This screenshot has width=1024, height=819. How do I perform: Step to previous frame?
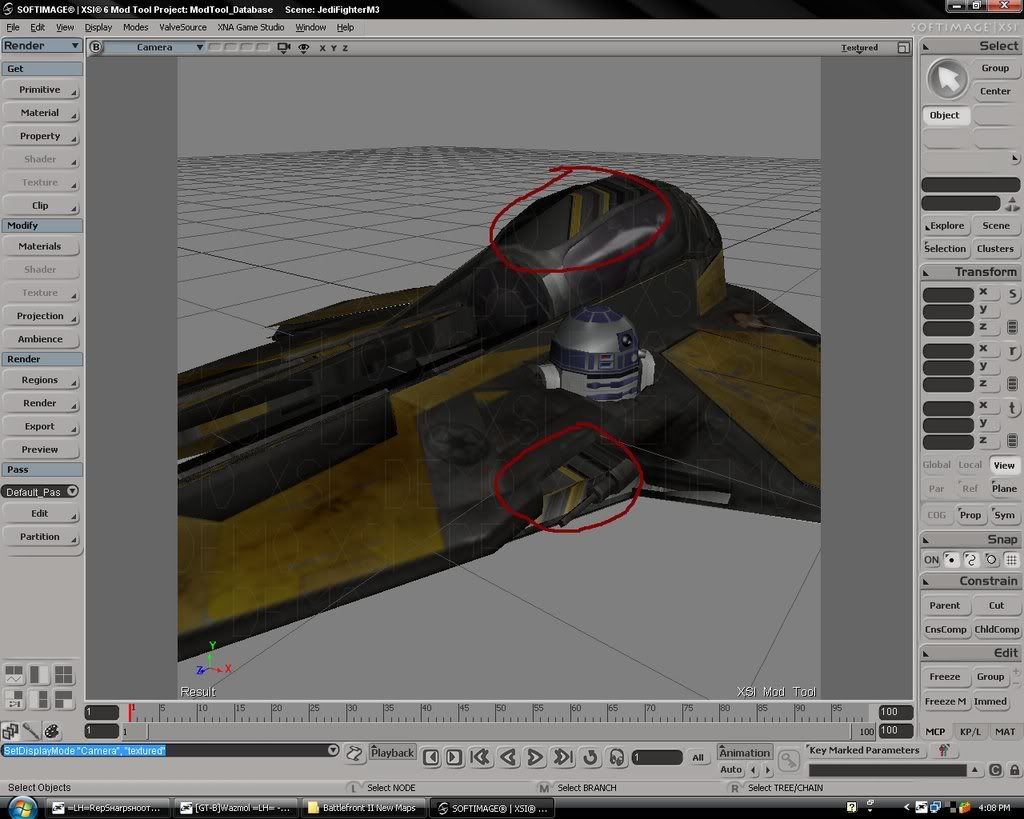[x=431, y=758]
